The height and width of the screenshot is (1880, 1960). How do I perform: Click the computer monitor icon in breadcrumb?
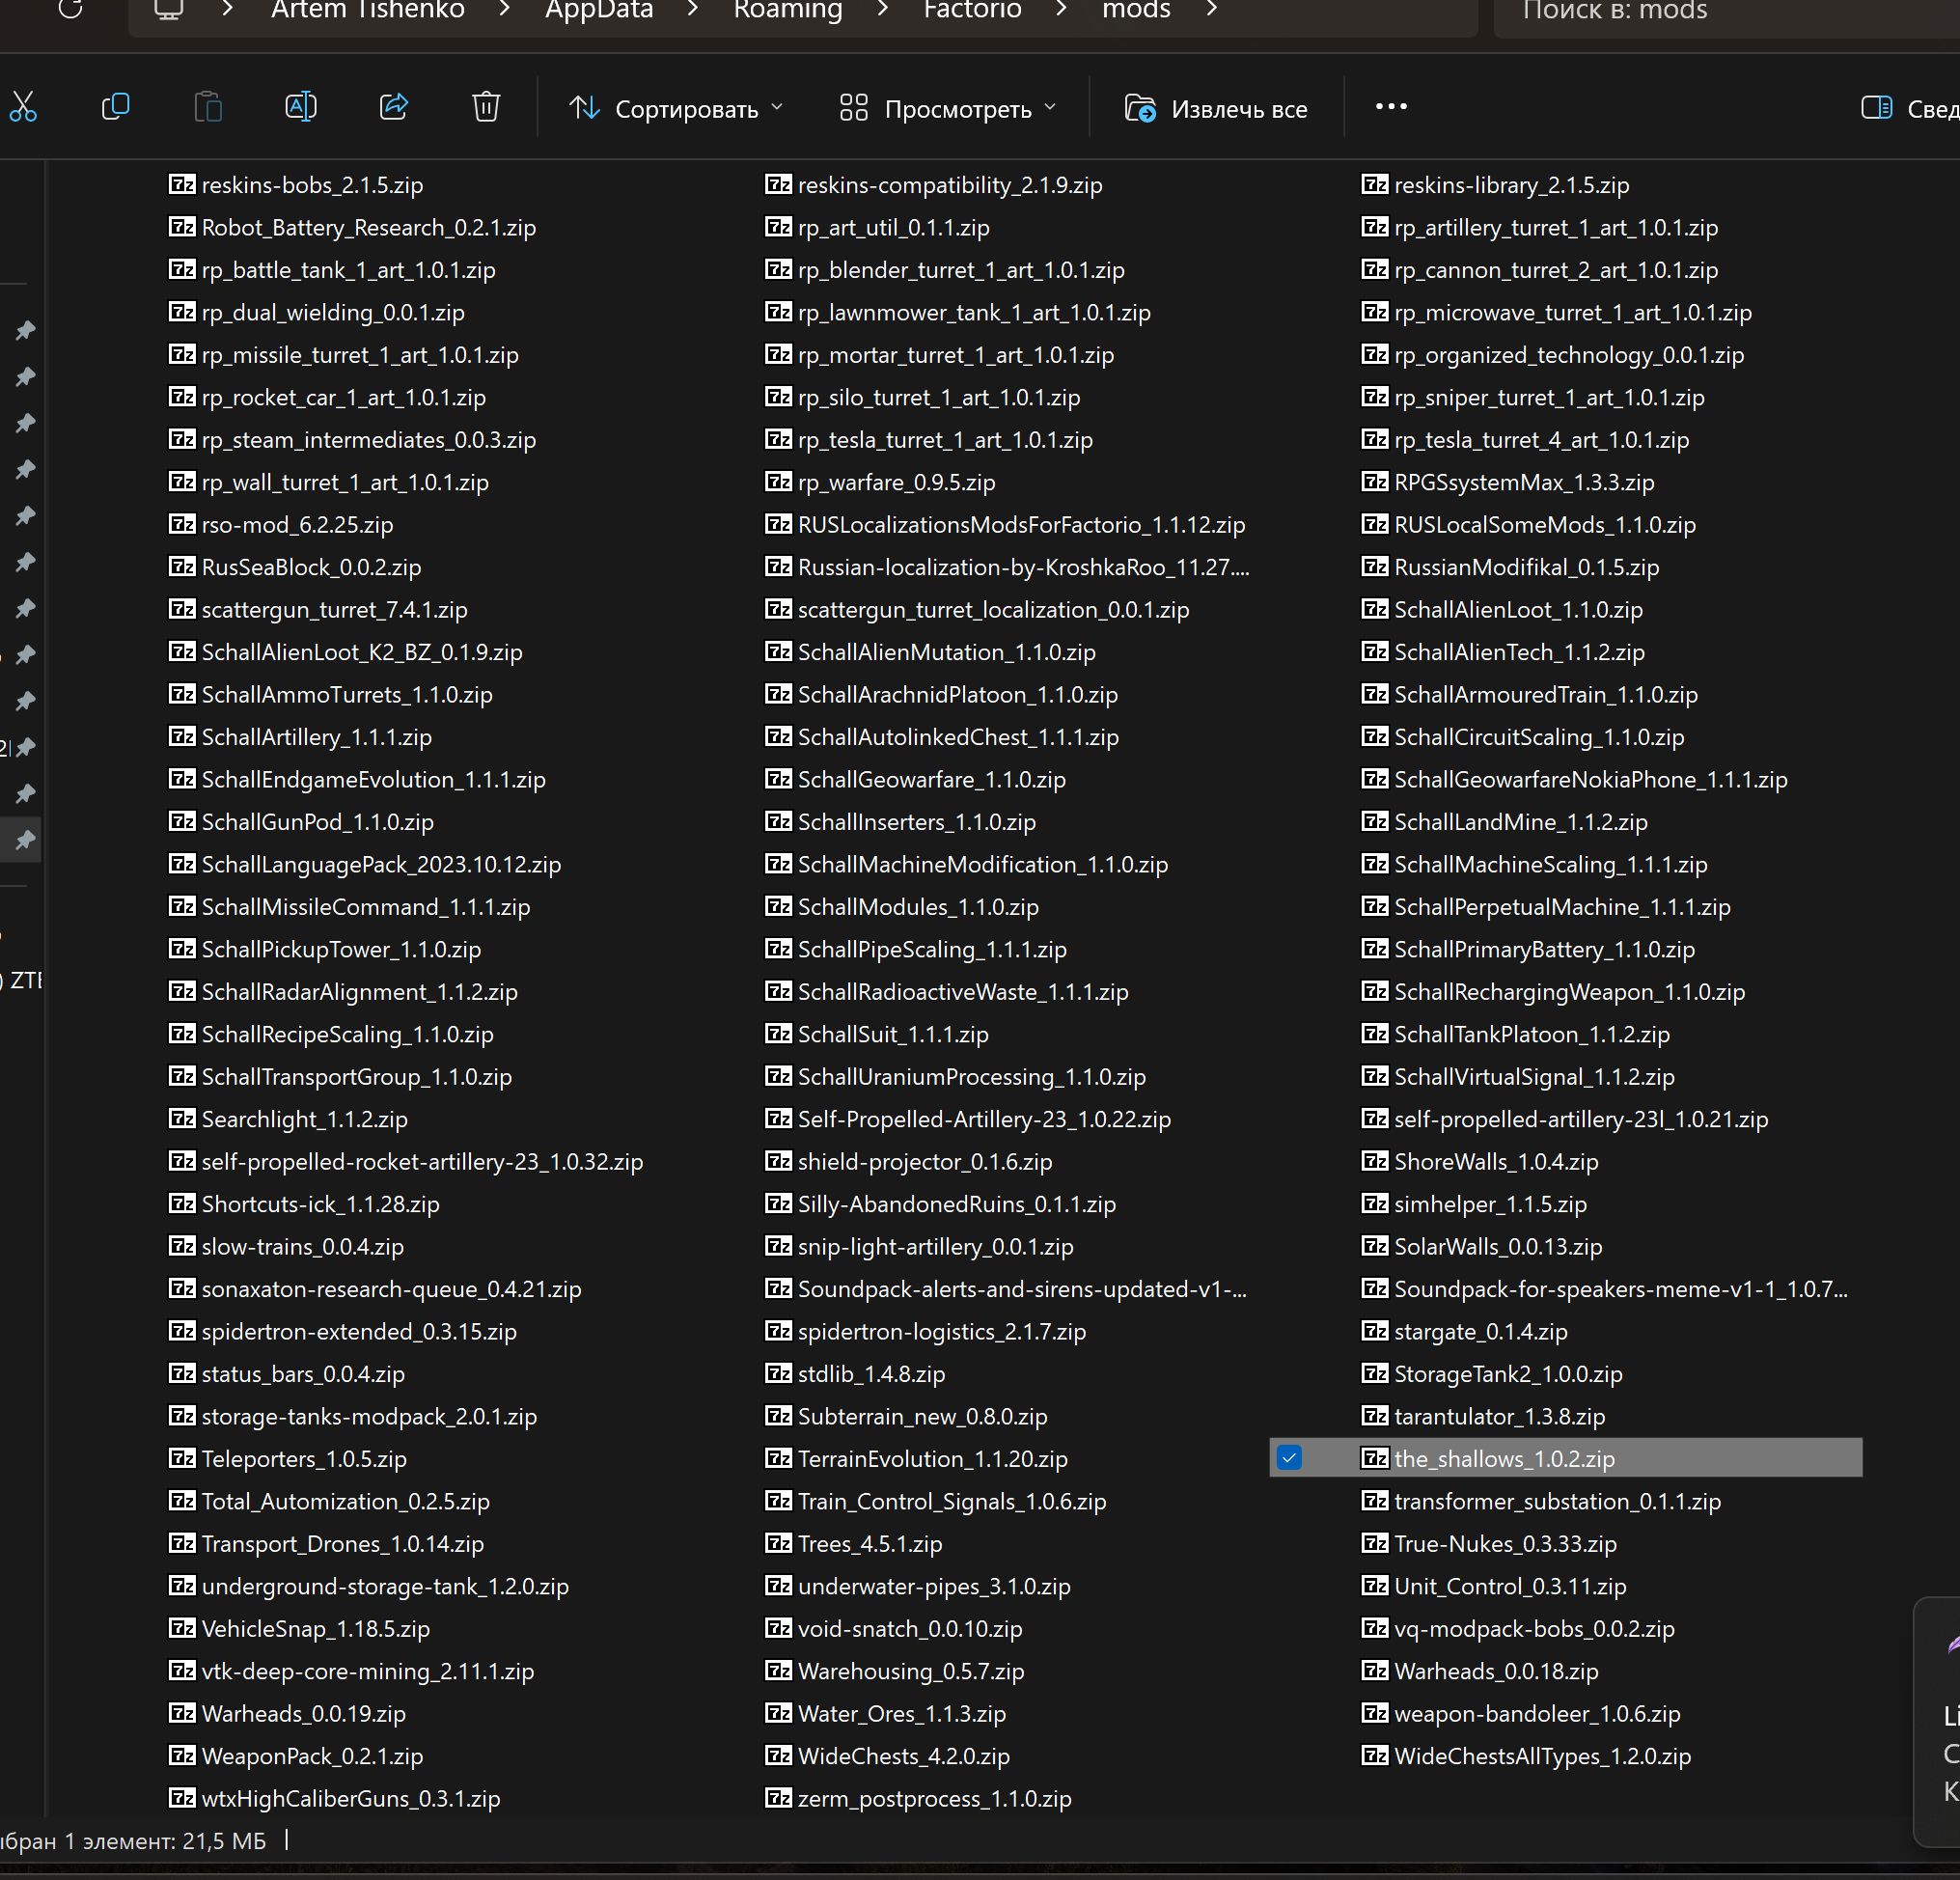click(168, 10)
